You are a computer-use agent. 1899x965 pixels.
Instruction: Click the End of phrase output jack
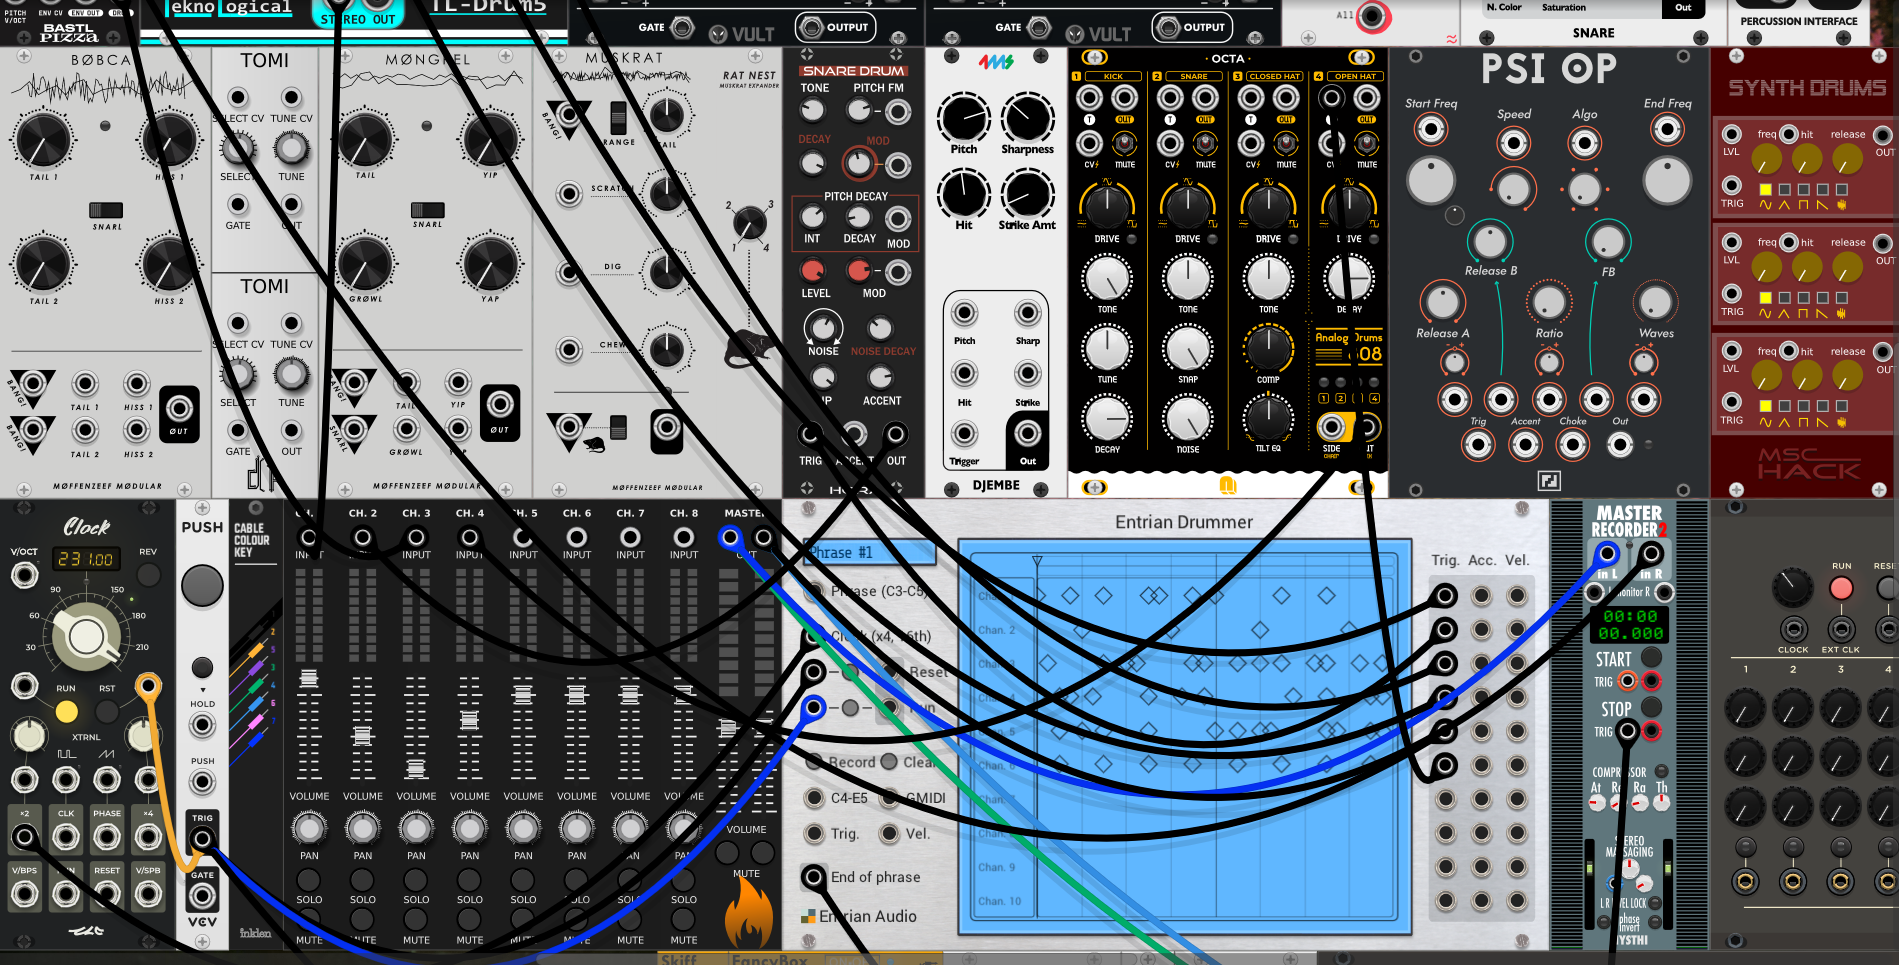coord(814,877)
